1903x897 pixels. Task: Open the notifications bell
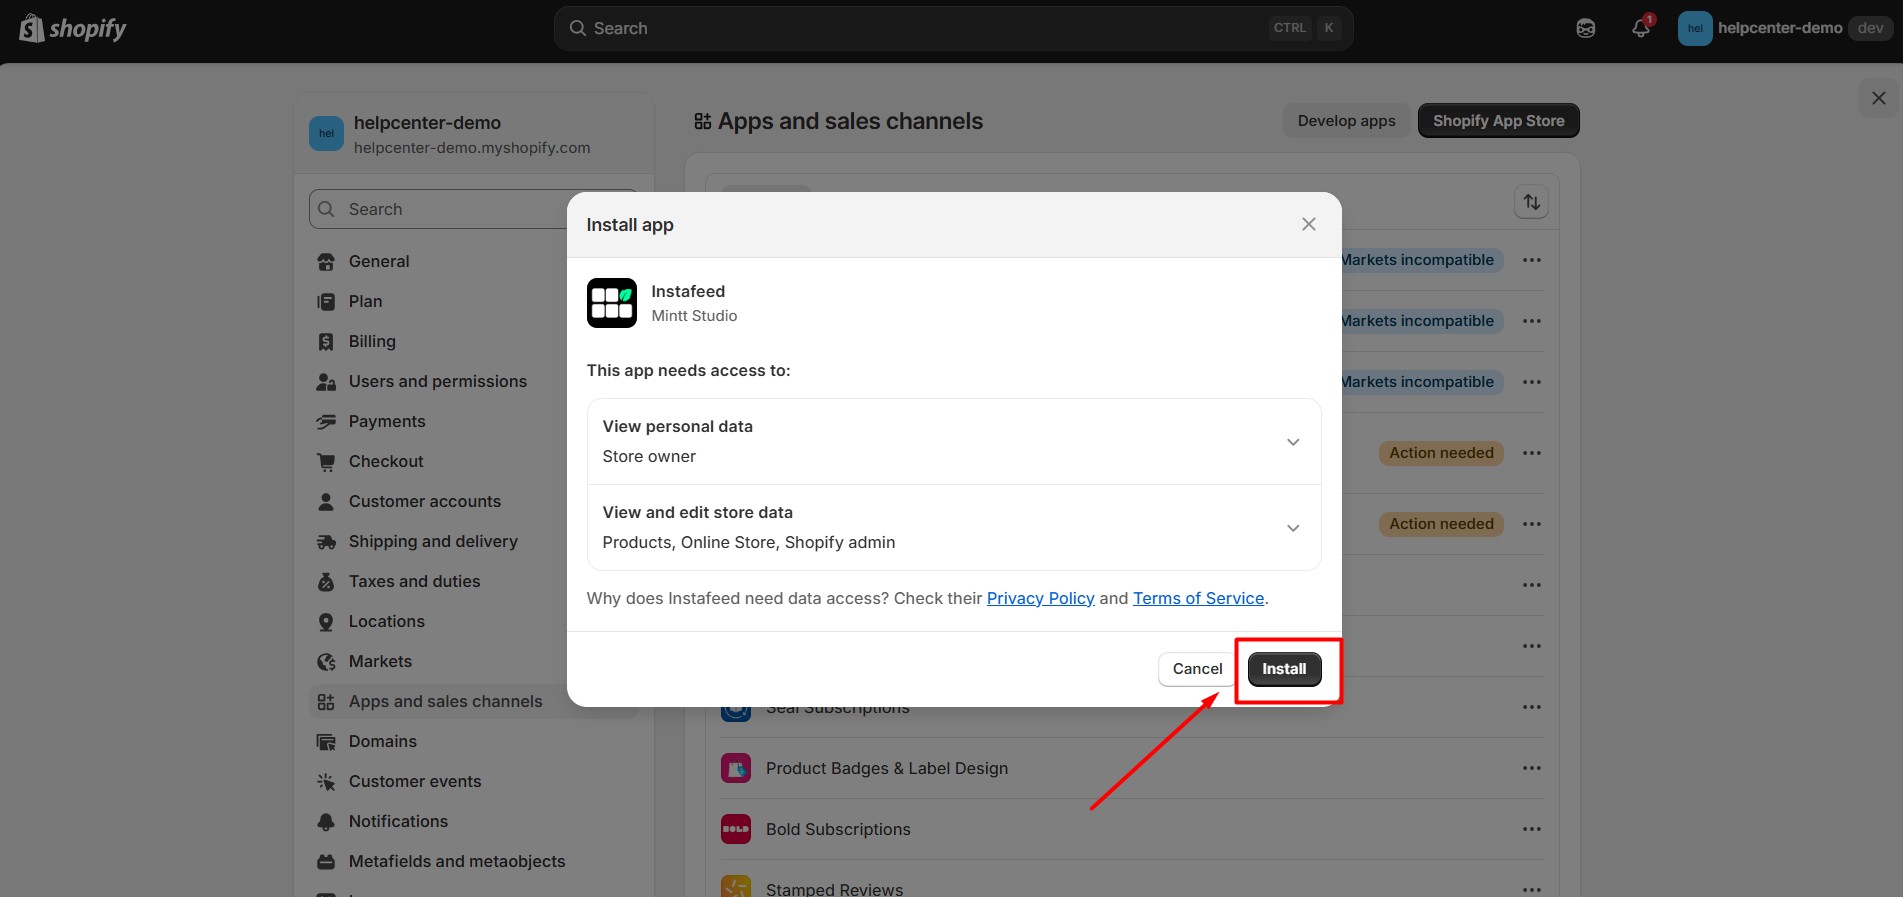[x=1641, y=28]
